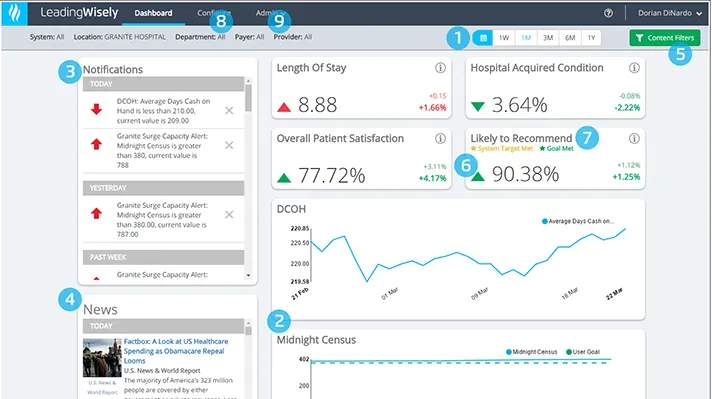Click Notifications scrollbar down arrow
Image resolution: width=712 pixels, height=399 pixels.
248,275
